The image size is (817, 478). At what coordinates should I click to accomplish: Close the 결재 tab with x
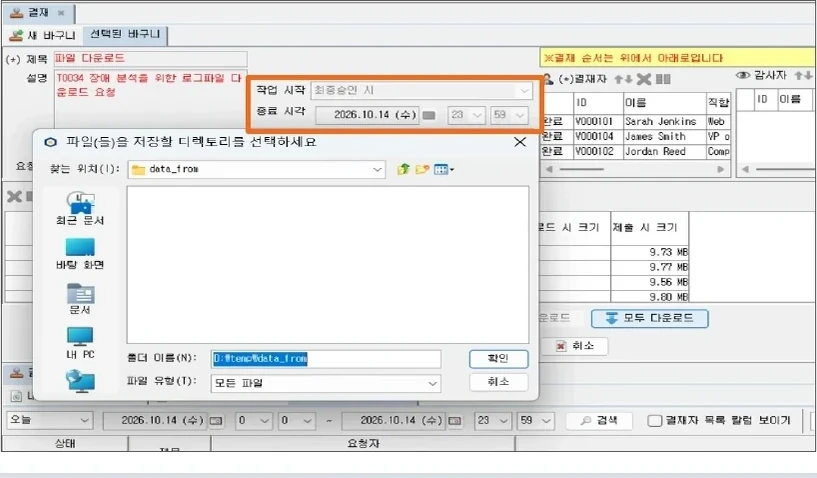[61, 13]
